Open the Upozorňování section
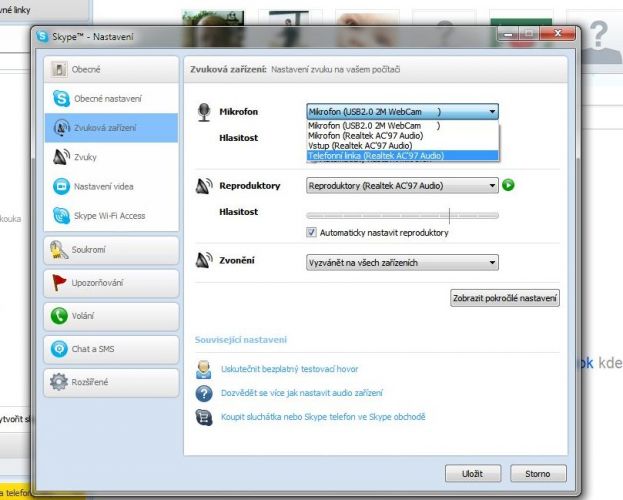Image resolution: width=623 pixels, height=500 pixels. point(111,283)
